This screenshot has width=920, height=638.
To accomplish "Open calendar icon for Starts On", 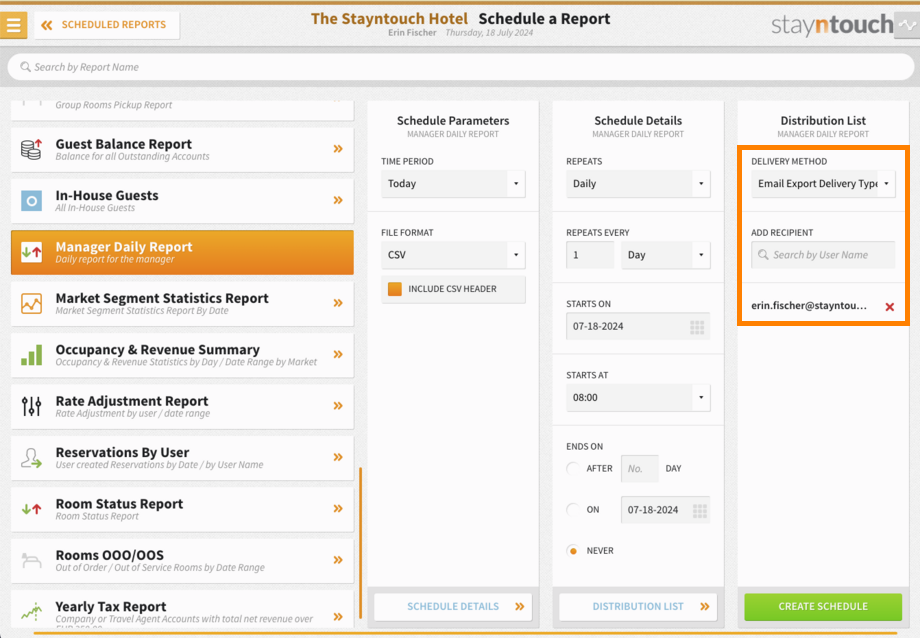I will pos(697,327).
